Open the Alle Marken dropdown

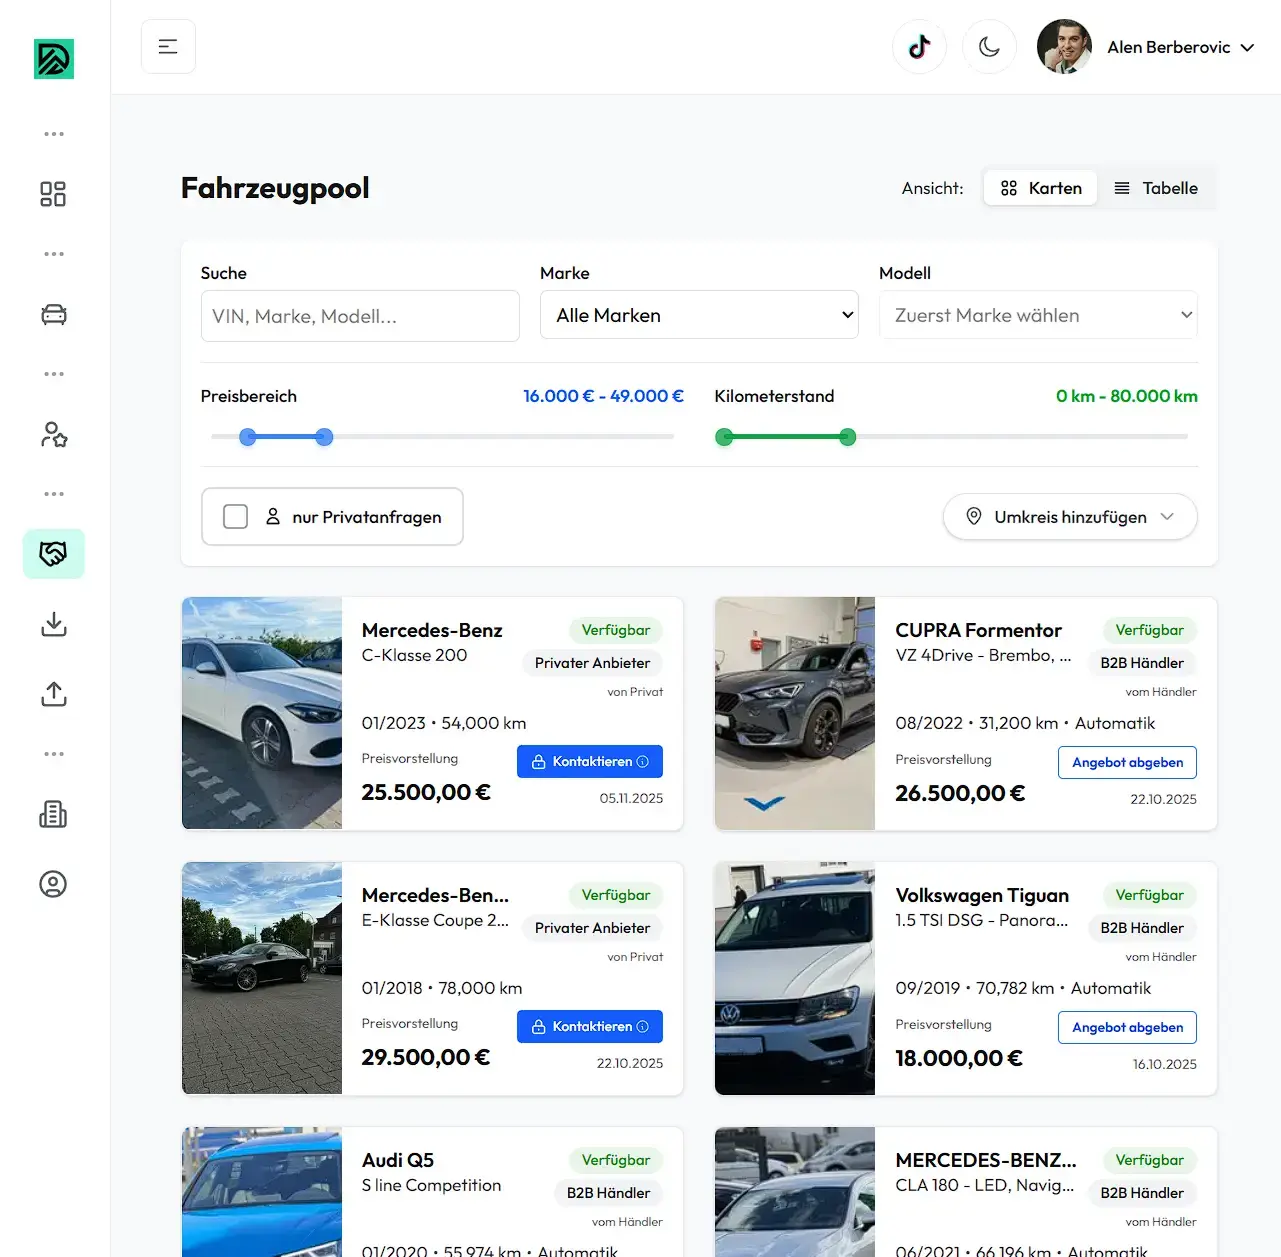point(699,316)
